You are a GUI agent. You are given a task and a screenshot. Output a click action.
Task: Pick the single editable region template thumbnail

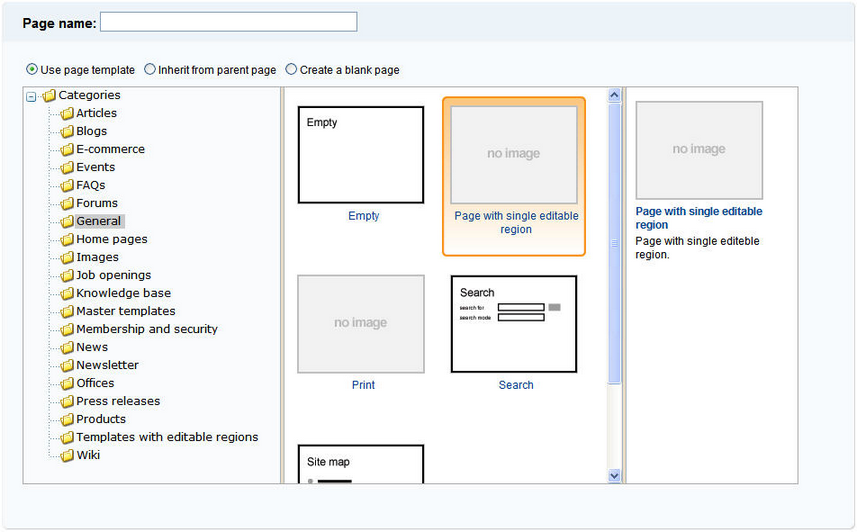point(514,155)
